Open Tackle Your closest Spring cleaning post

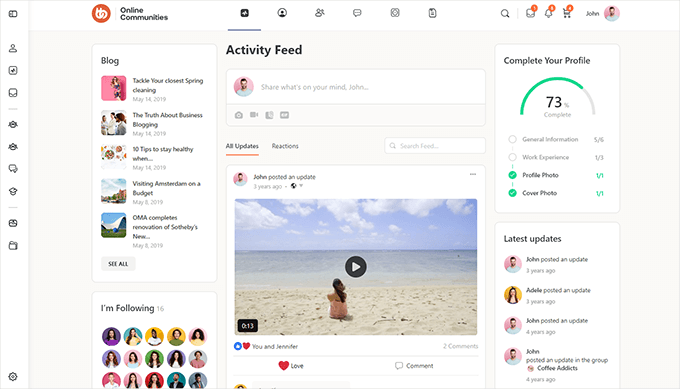[168, 85]
